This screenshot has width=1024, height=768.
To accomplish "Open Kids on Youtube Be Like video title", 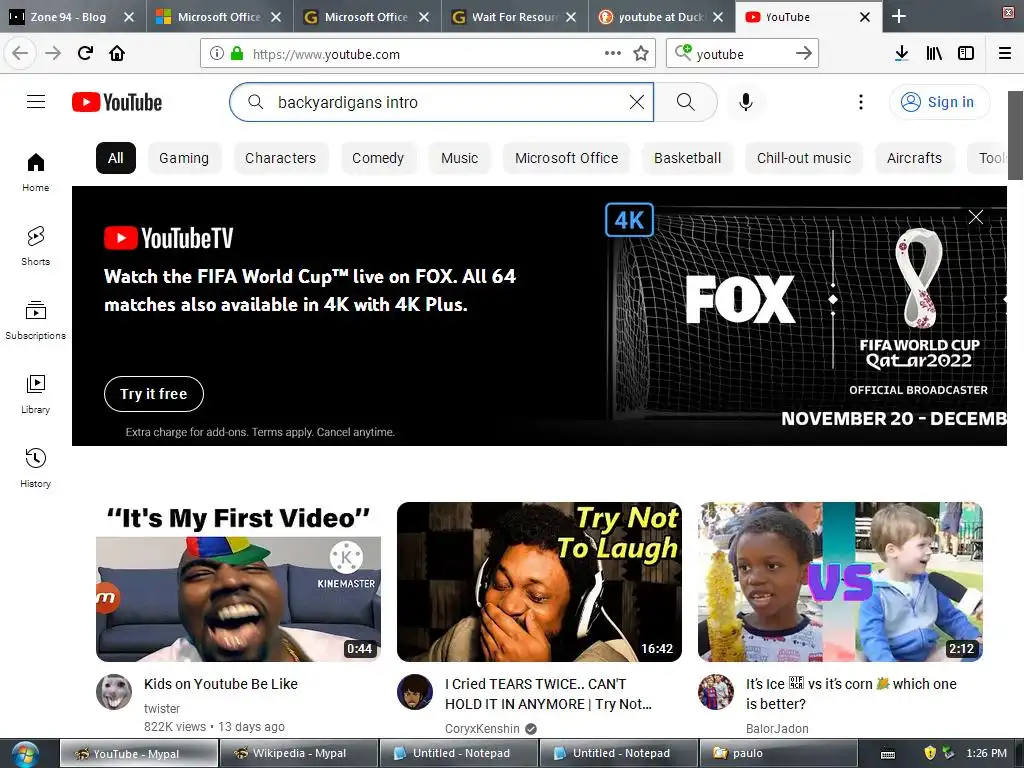I will pos(221,684).
